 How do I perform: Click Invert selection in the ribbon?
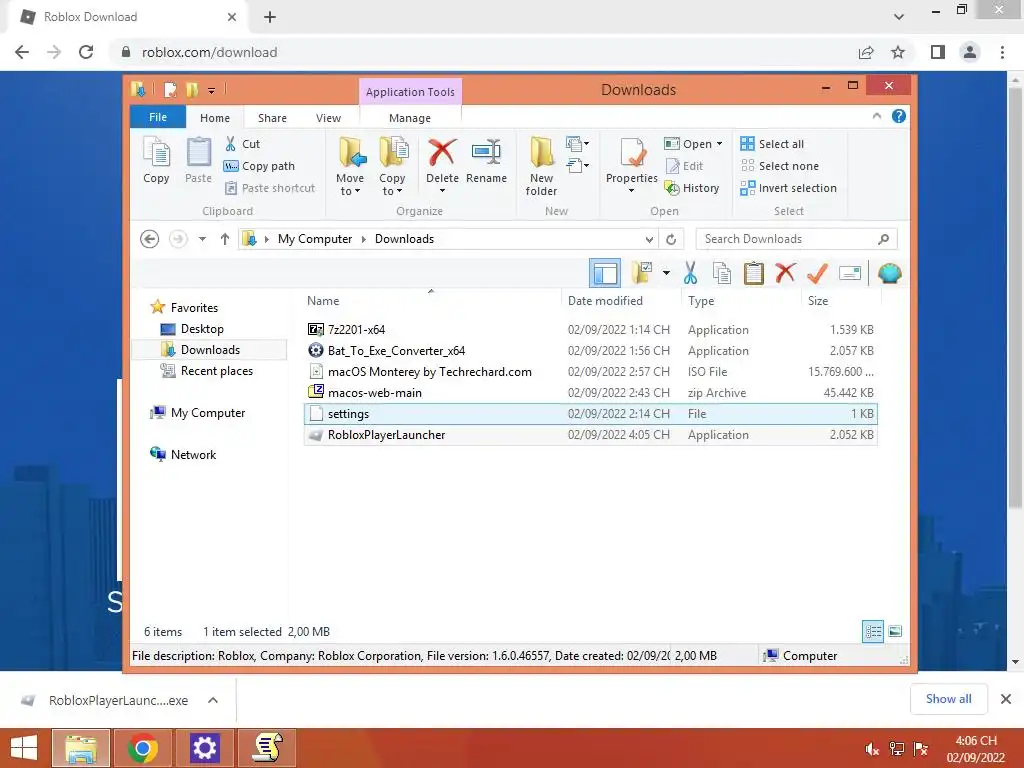pos(788,188)
